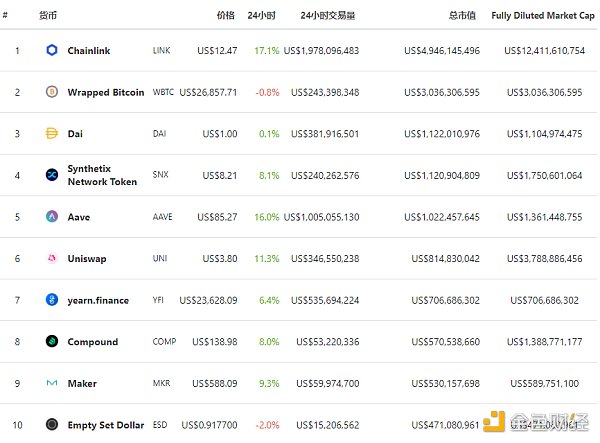Click the Maker logo icon

coord(52,383)
